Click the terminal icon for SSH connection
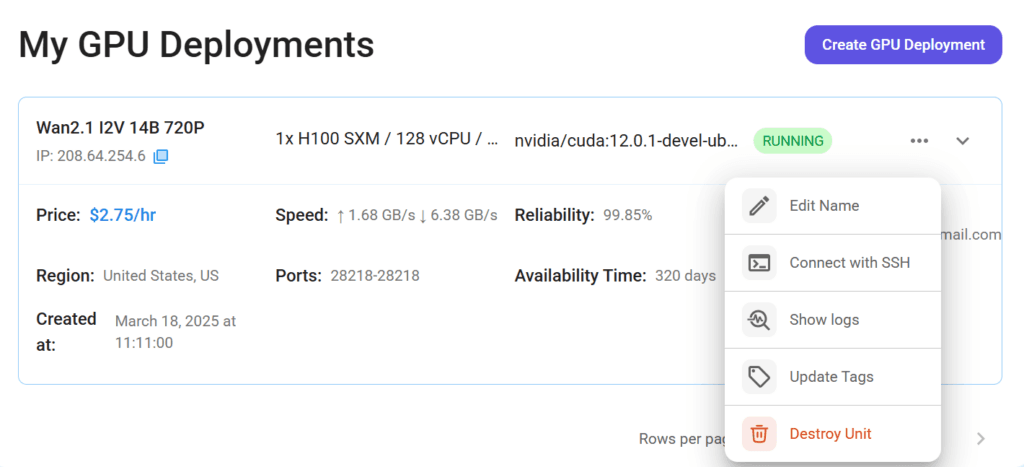Viewport: 1024px width, 467px height. coord(759,263)
